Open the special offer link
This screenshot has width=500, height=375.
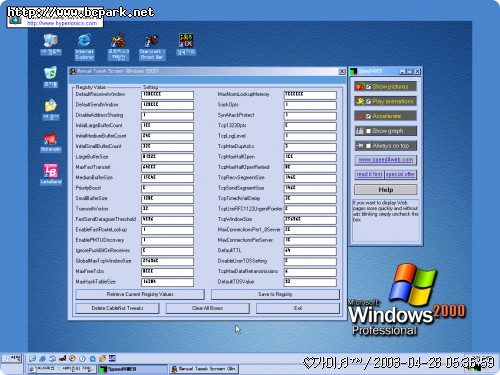[401, 175]
